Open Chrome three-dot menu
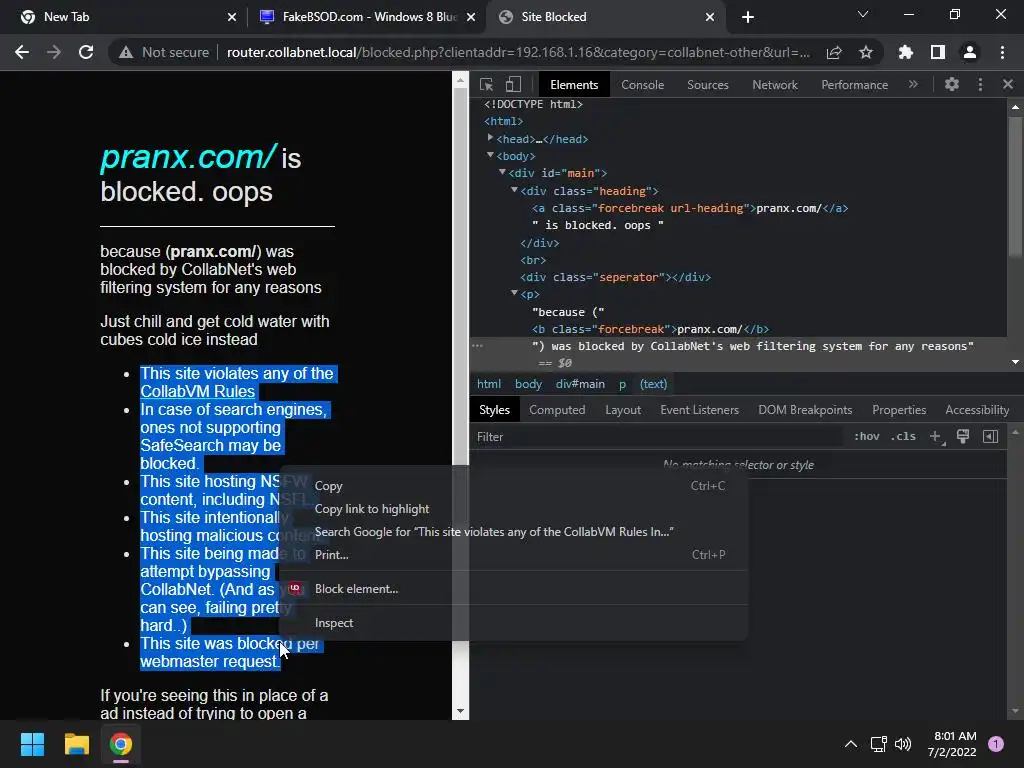Viewport: 1024px width, 768px height. click(x=1002, y=52)
